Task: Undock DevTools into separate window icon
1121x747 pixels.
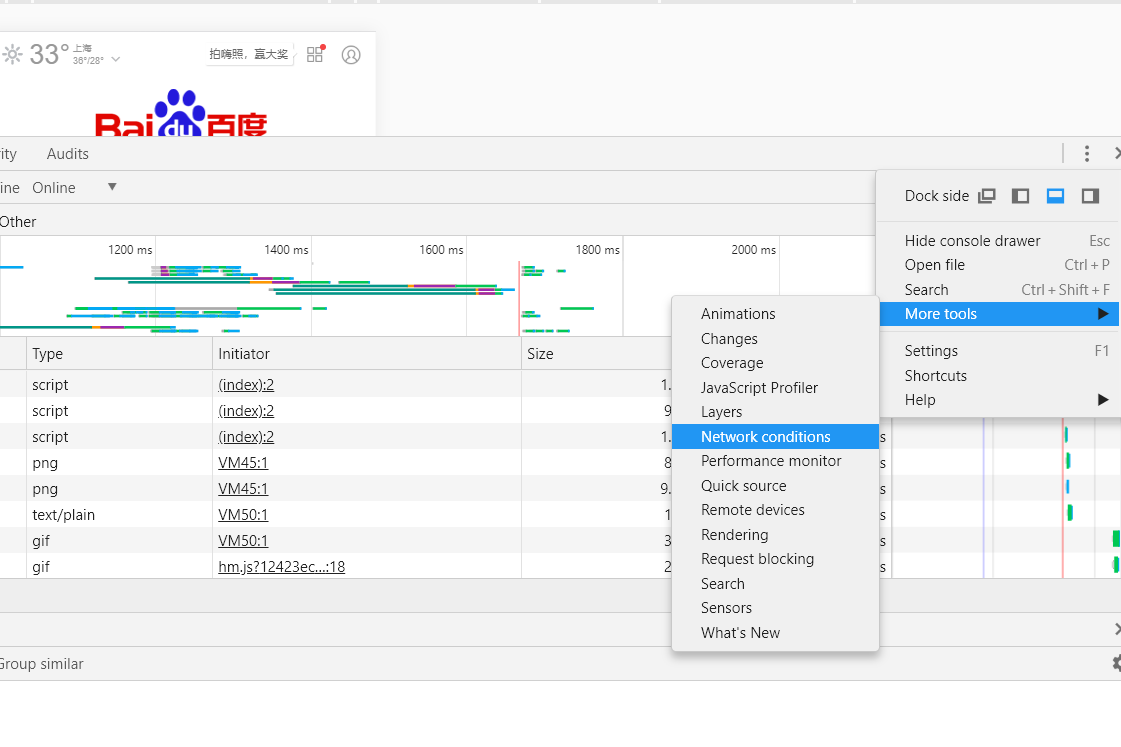Action: (x=986, y=196)
